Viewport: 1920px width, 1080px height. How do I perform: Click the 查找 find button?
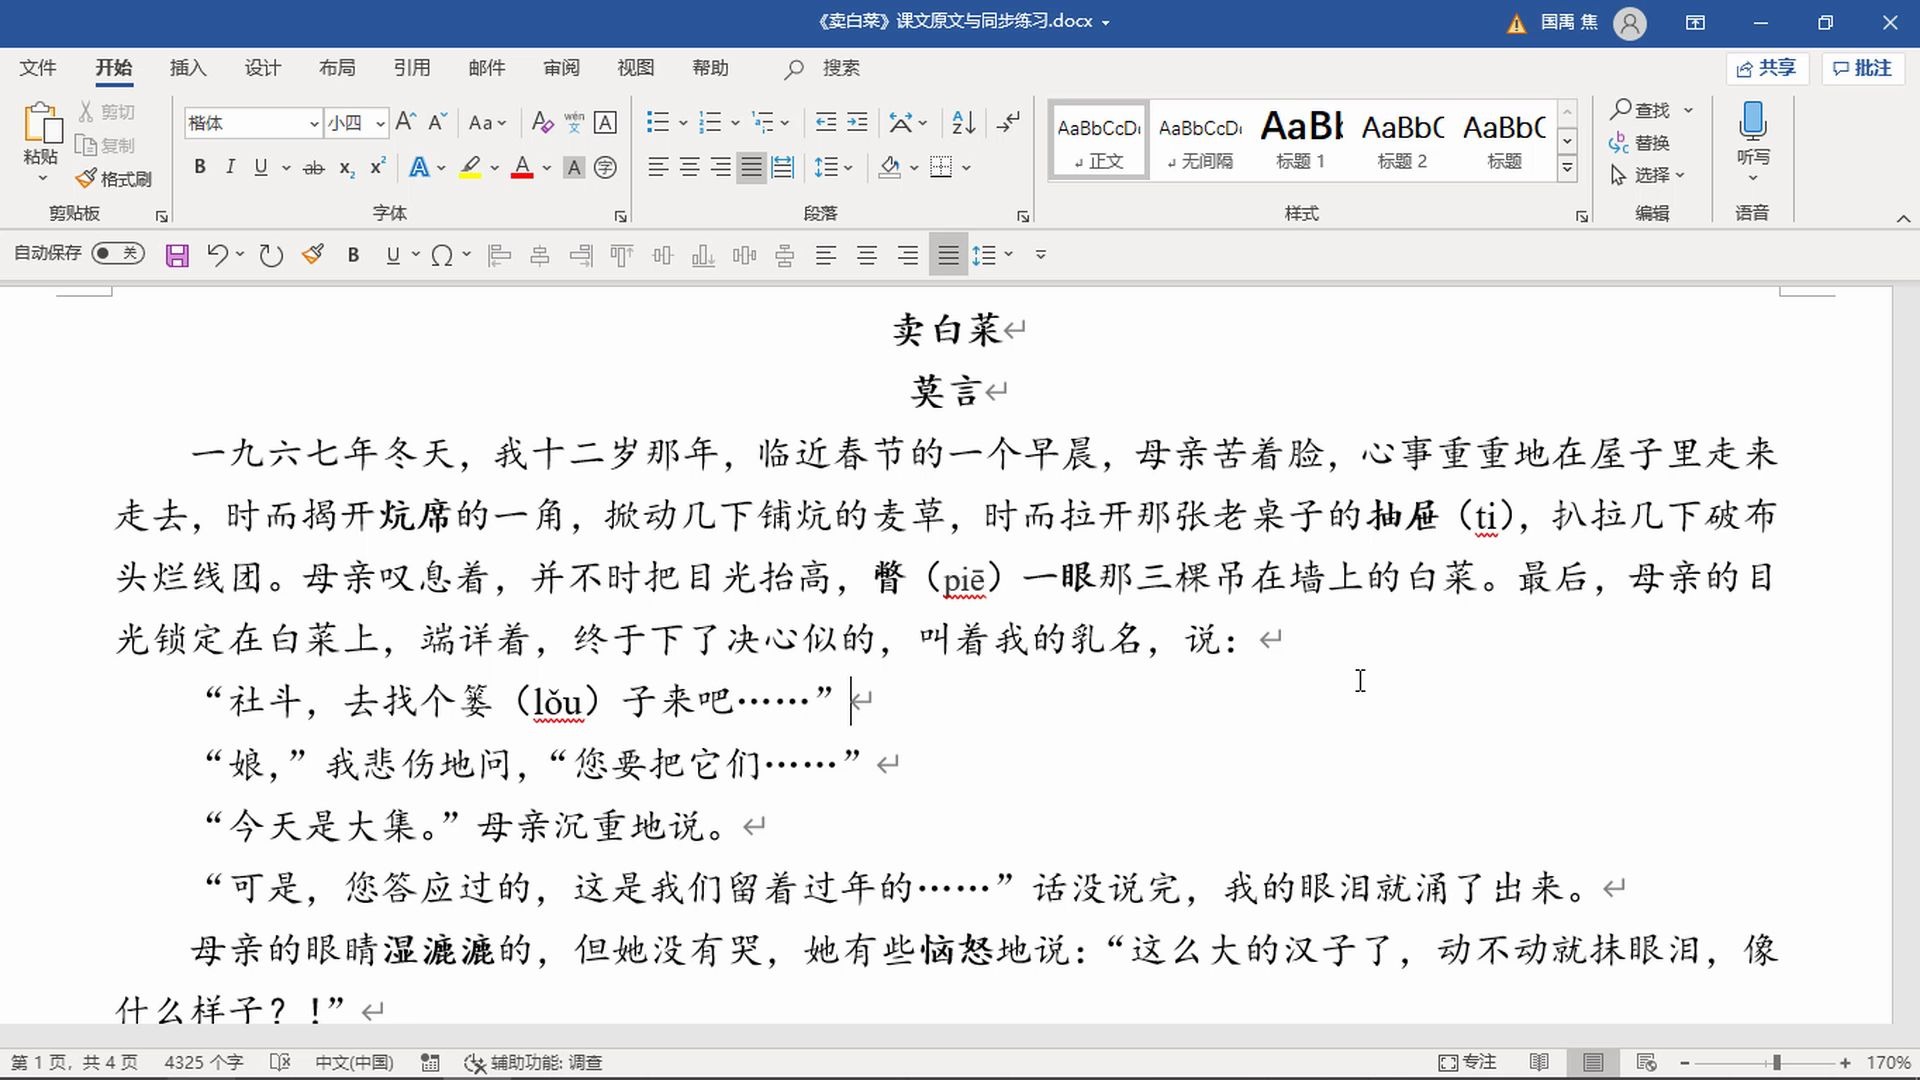(1640, 109)
